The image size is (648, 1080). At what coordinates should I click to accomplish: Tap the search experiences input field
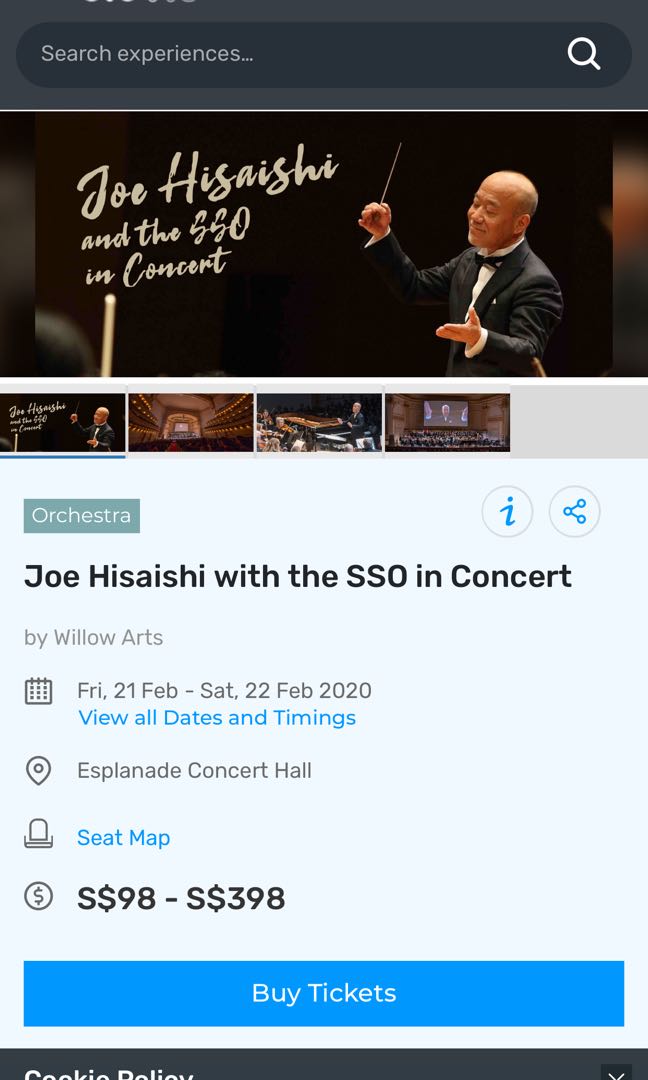250,55
